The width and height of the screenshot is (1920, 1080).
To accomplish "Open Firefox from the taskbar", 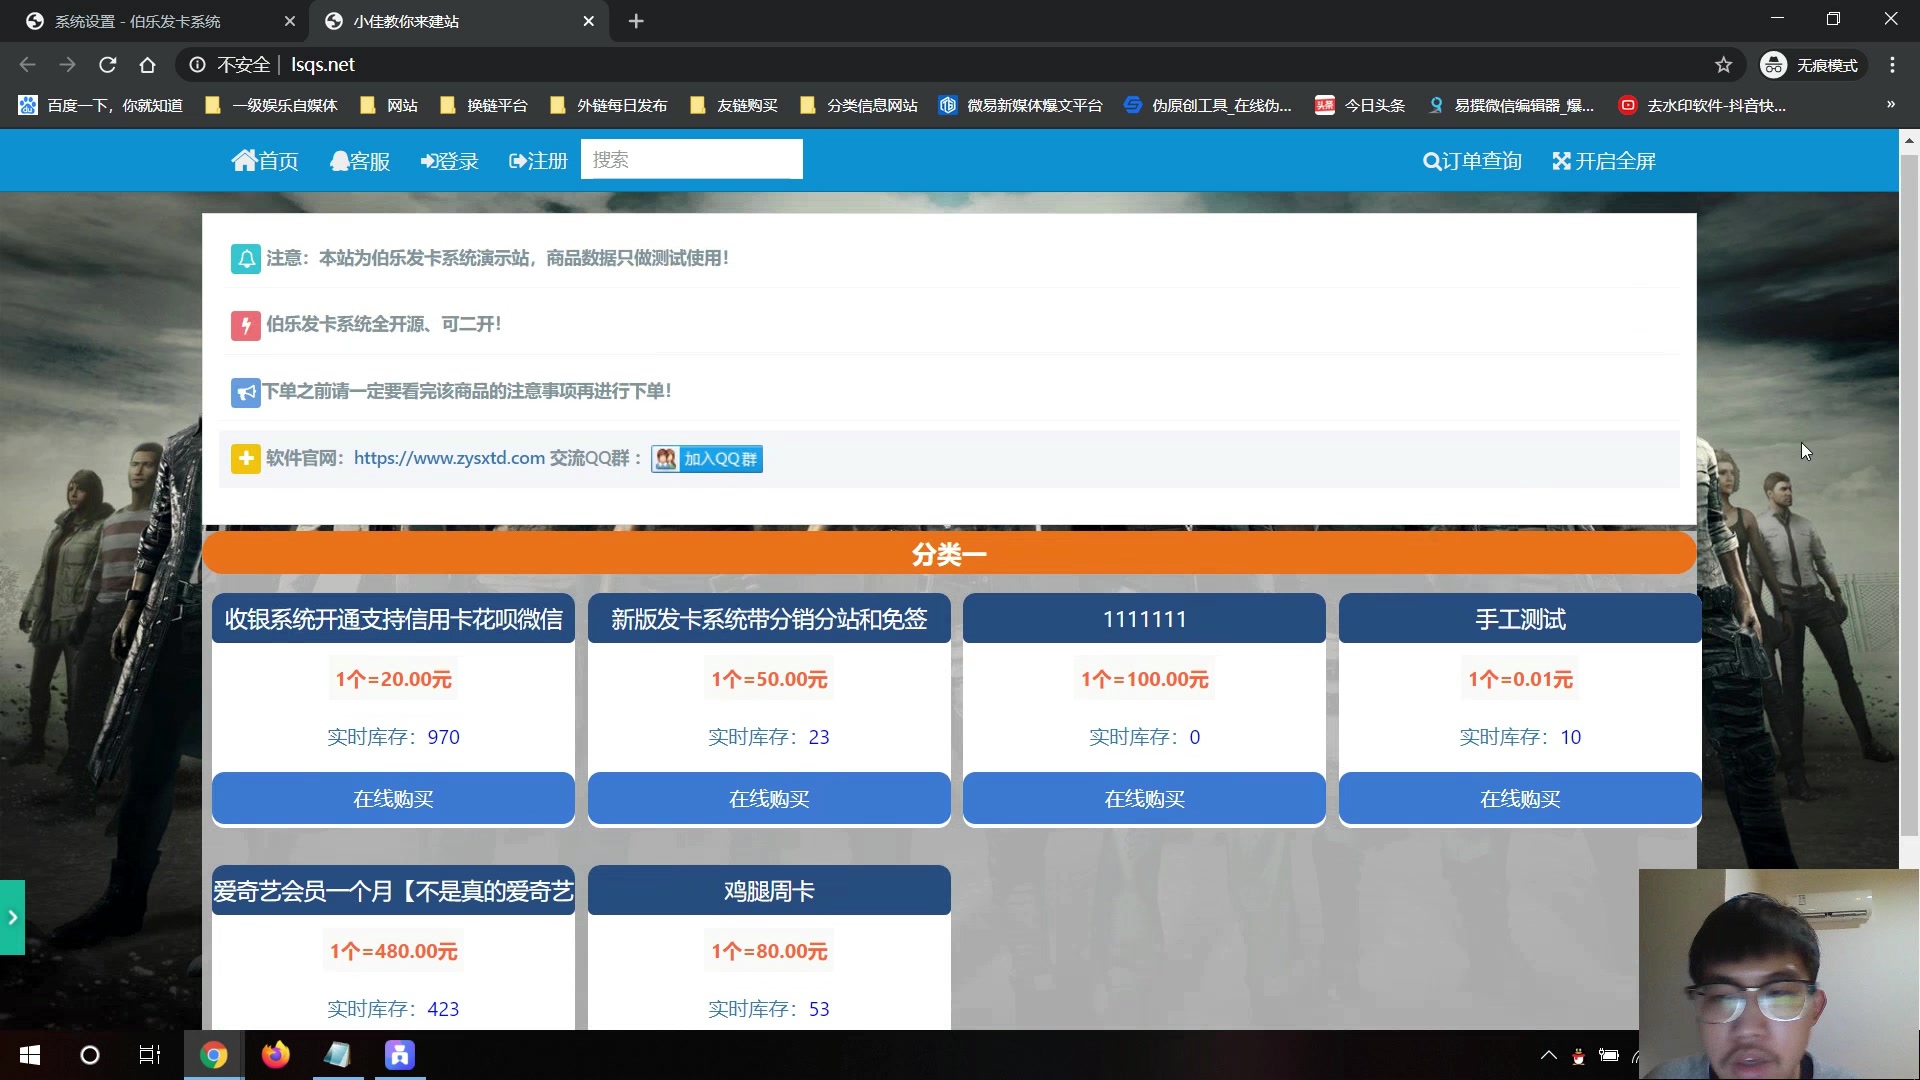I will (x=275, y=1055).
